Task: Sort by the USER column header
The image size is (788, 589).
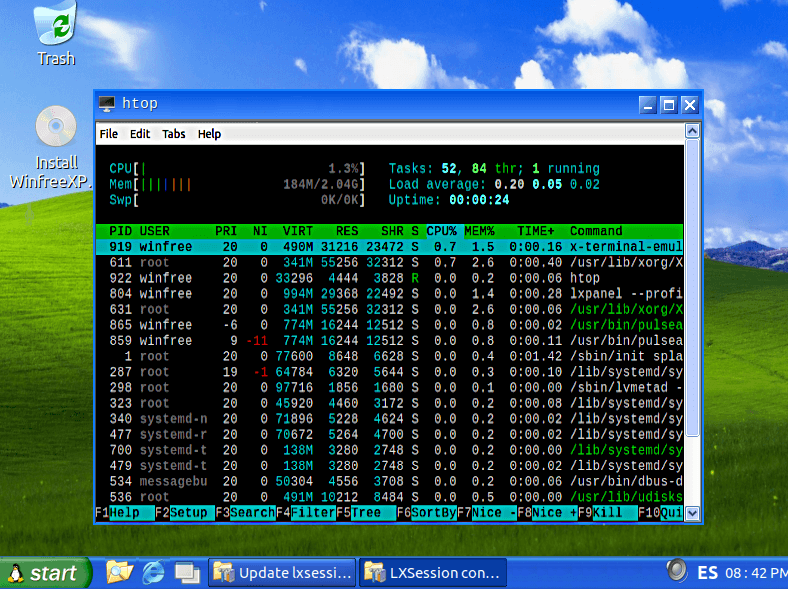Action: 154,231
